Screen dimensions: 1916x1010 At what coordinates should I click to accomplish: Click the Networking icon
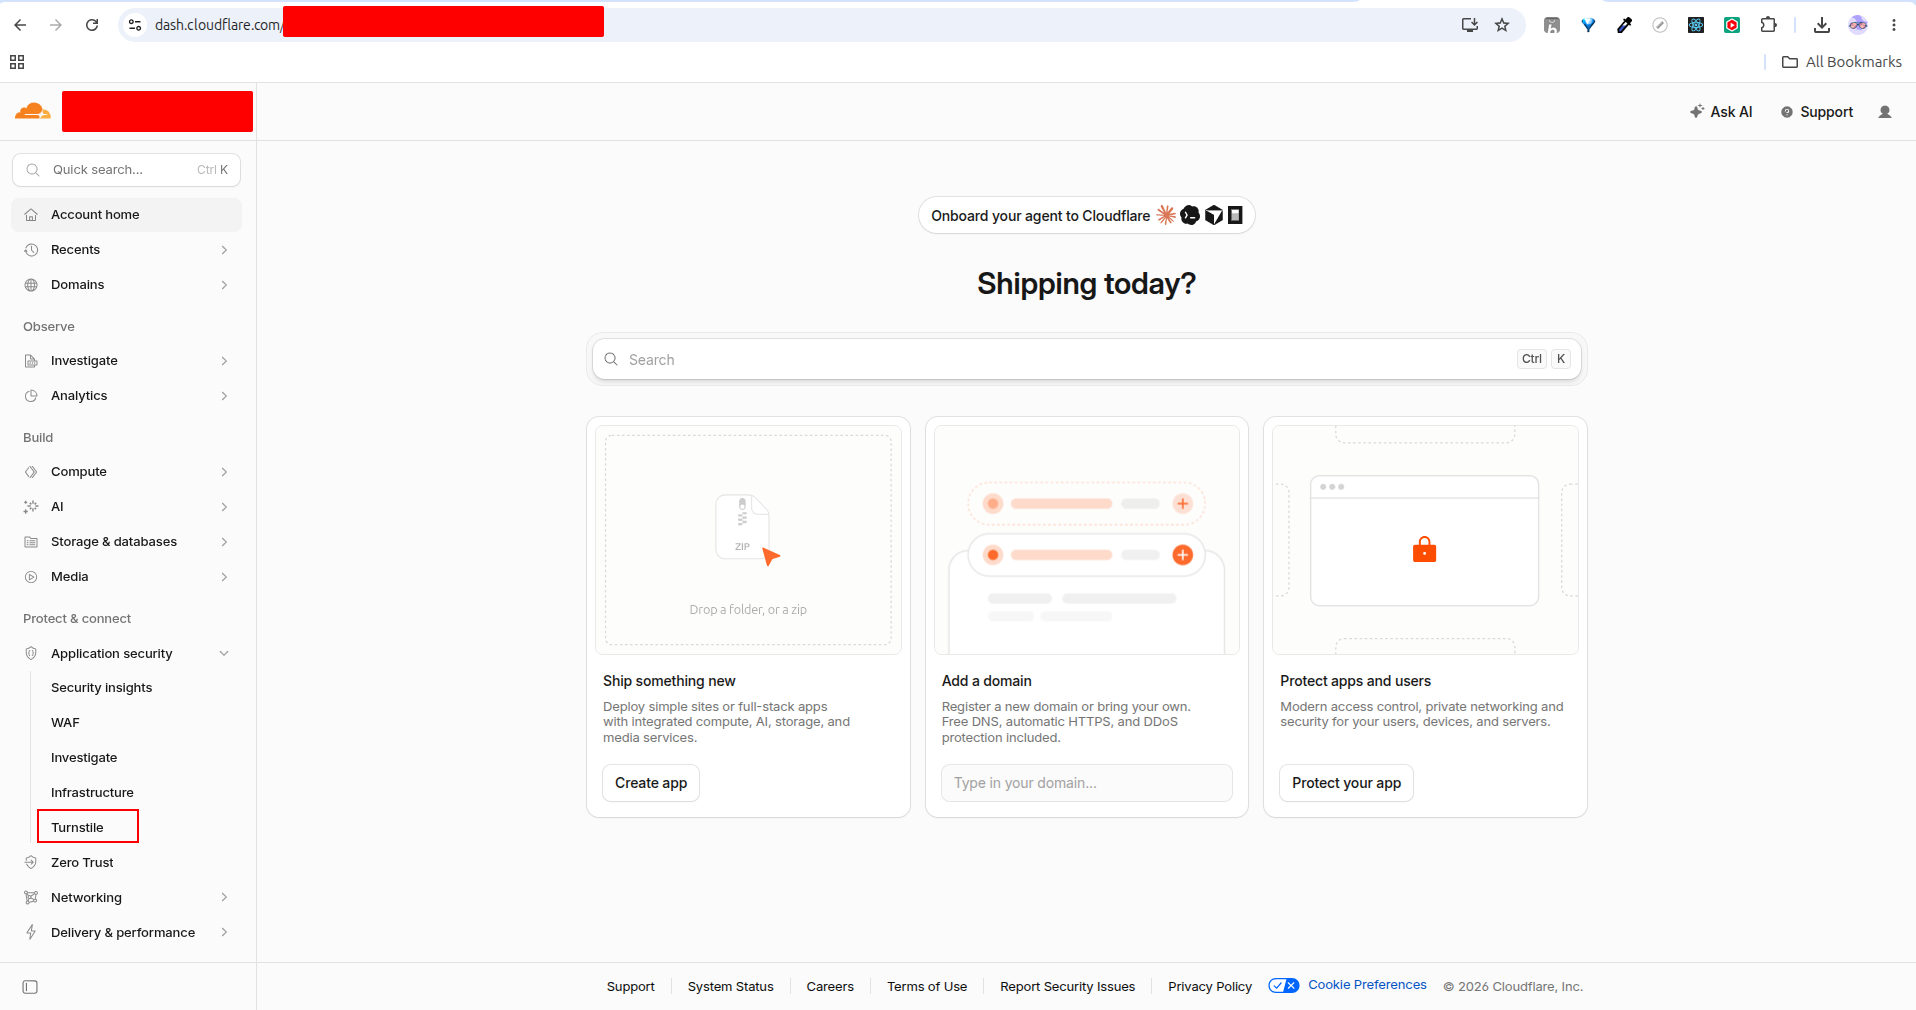31,898
